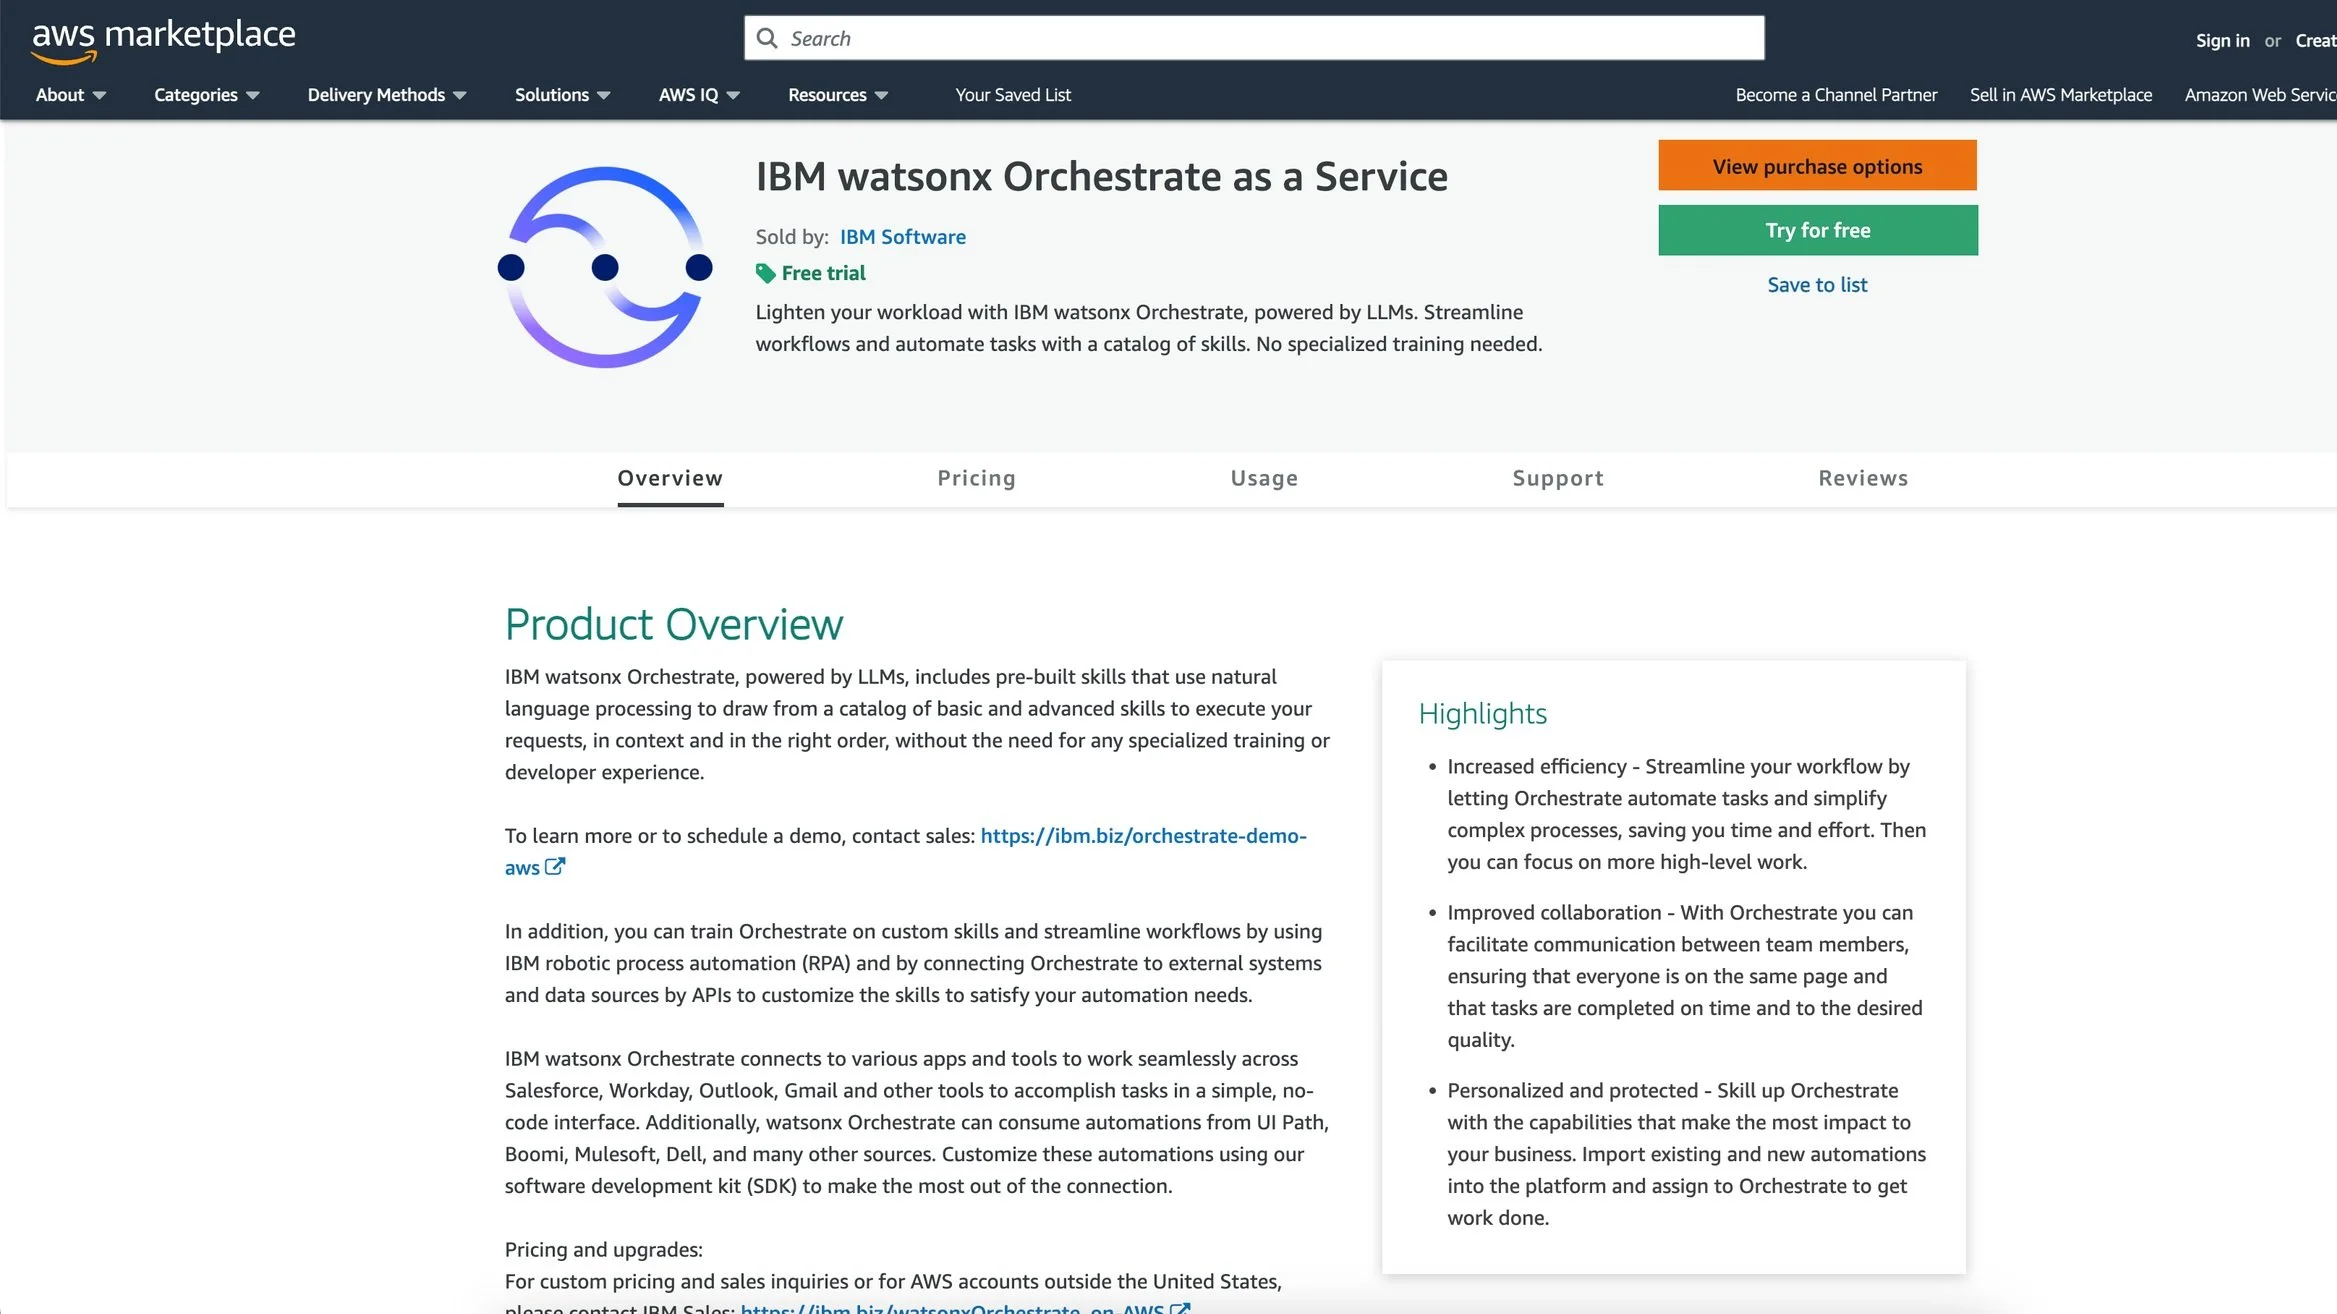Click View purchase options button
The image size is (2337, 1314).
click(x=1817, y=166)
